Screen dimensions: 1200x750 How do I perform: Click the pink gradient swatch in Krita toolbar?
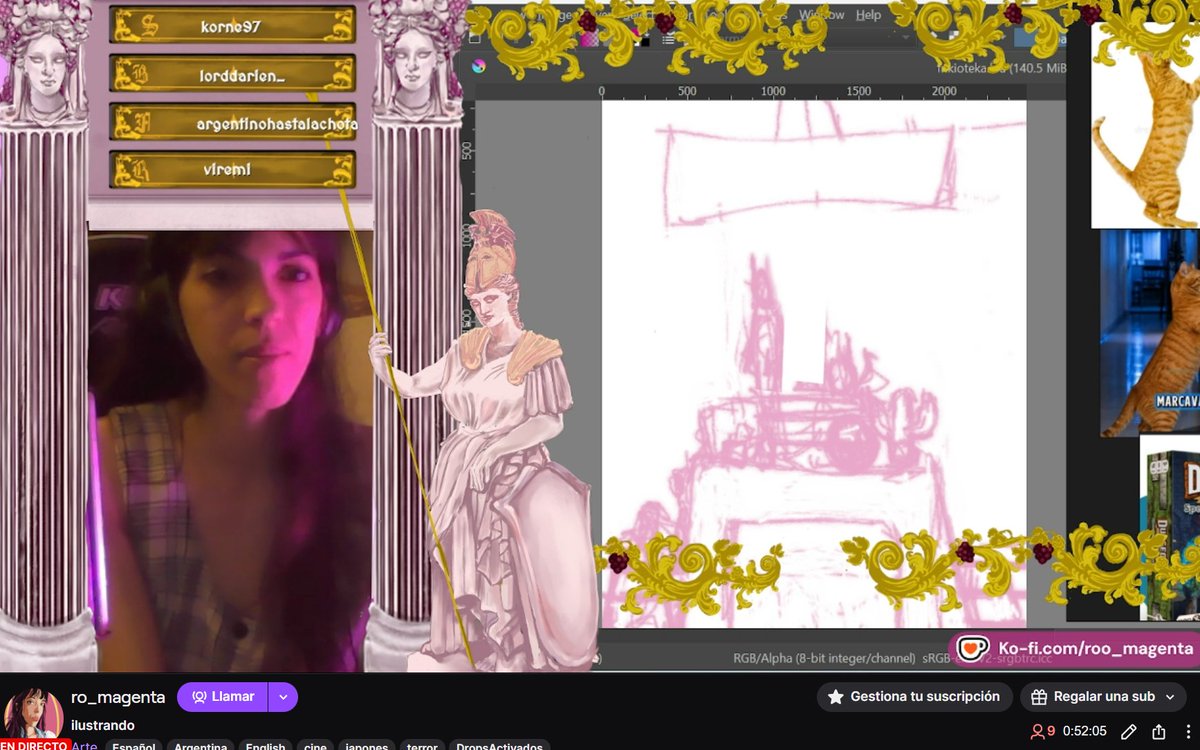[x=591, y=38]
